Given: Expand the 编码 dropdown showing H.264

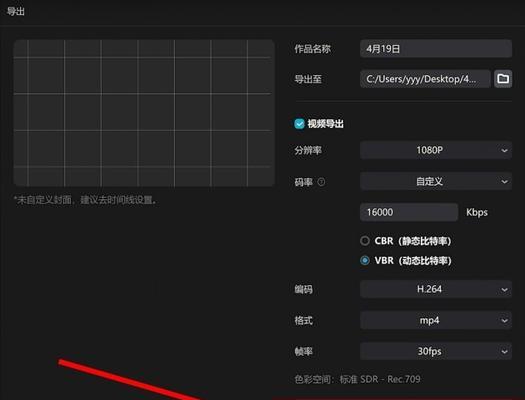Looking at the screenshot, I should (436, 289).
